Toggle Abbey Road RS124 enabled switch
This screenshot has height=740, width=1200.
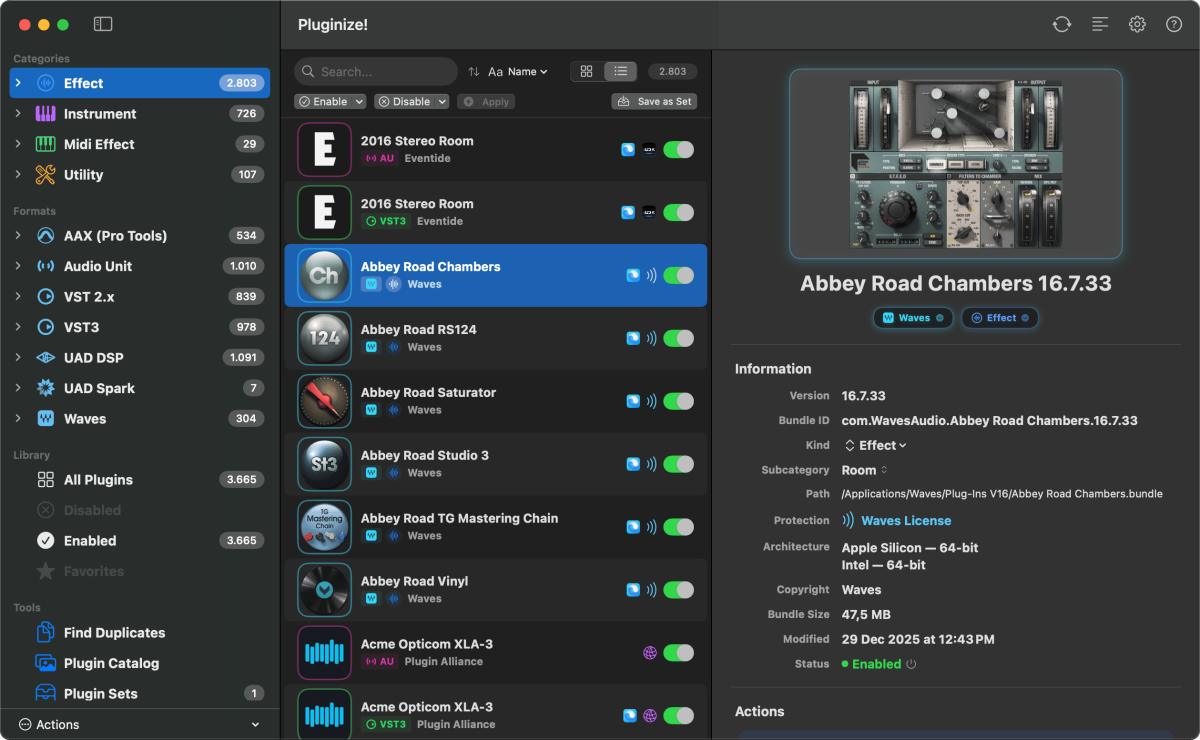point(678,338)
